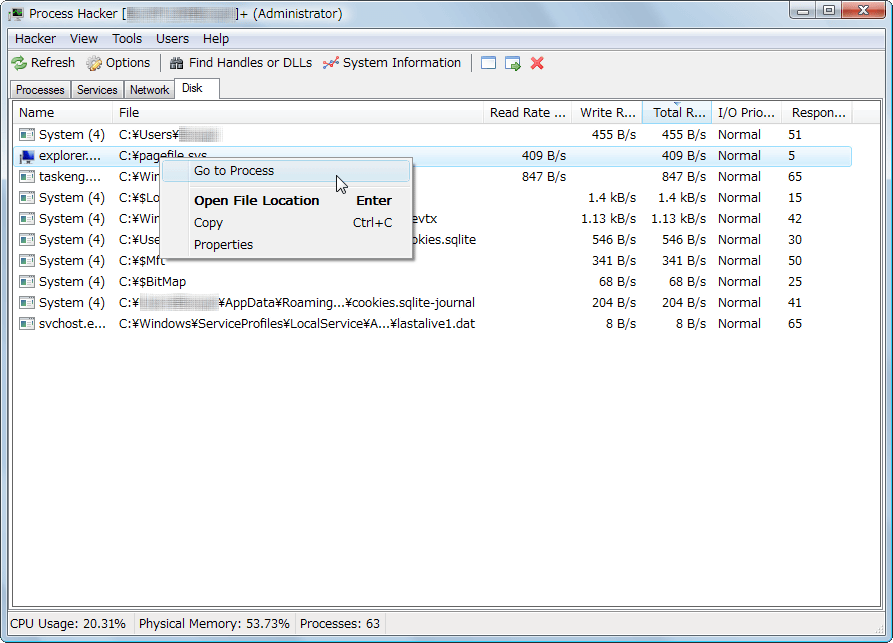Click the System icon in the 546 B/s row
The height and width of the screenshot is (643, 893).
(27, 240)
